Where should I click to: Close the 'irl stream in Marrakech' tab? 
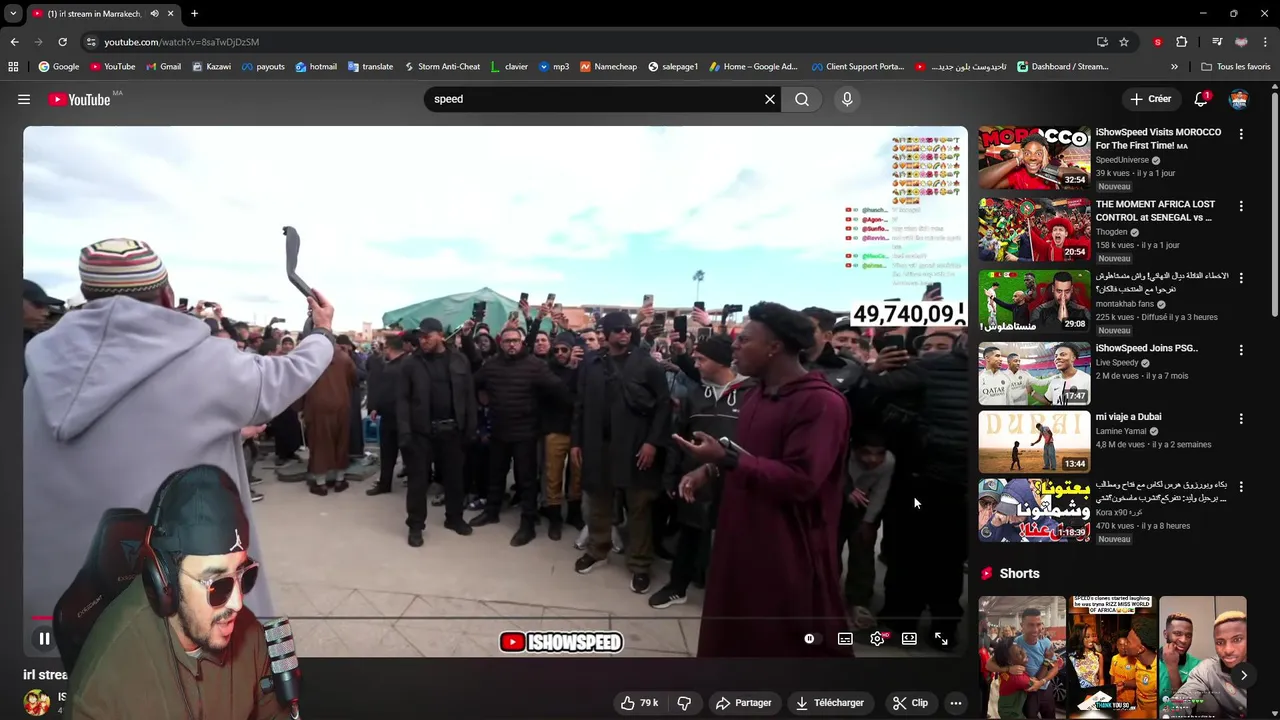[170, 14]
